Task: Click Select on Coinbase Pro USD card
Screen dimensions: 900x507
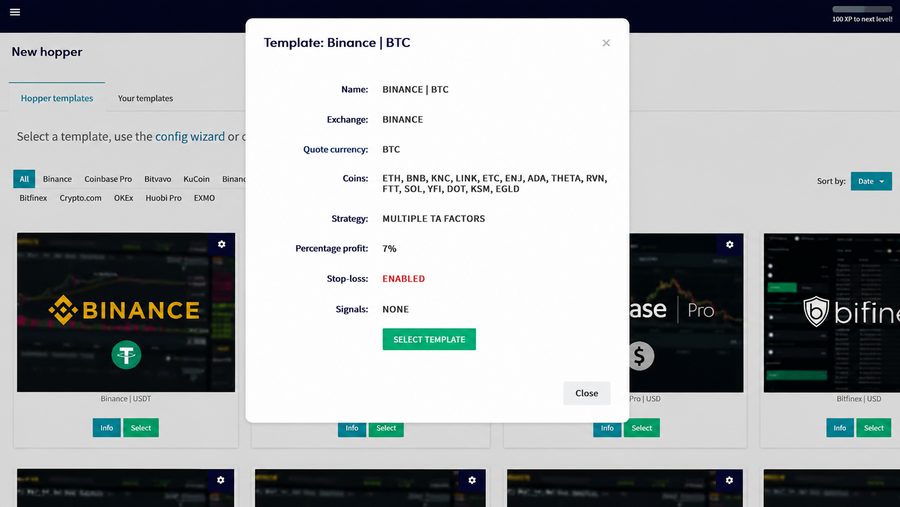Action: coord(642,428)
